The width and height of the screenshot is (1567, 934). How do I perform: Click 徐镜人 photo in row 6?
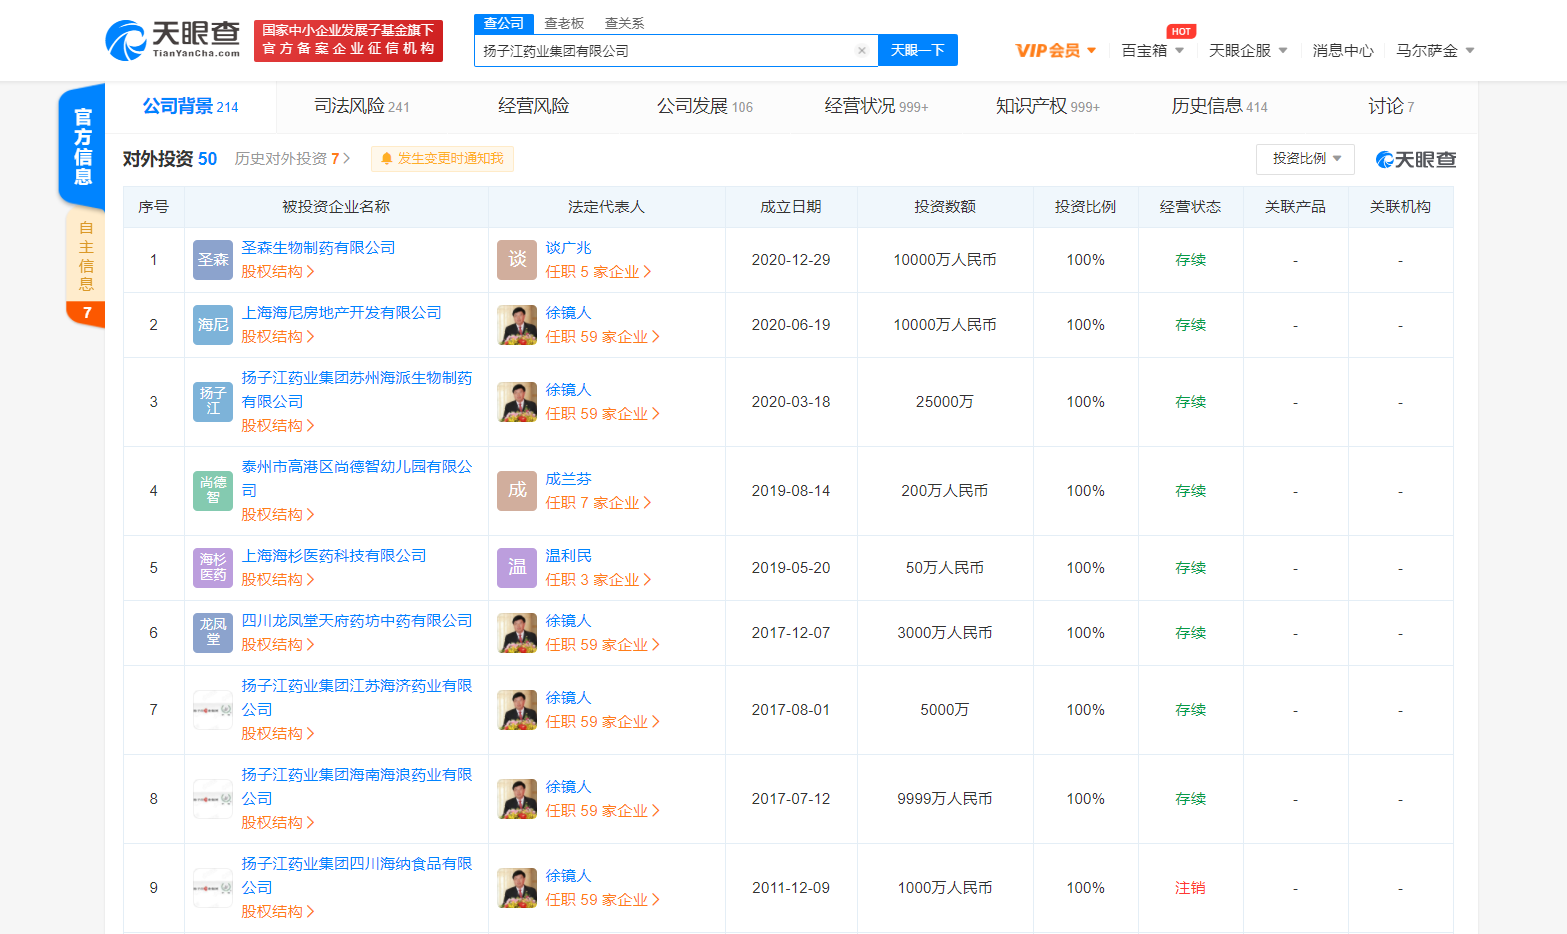coord(517,633)
